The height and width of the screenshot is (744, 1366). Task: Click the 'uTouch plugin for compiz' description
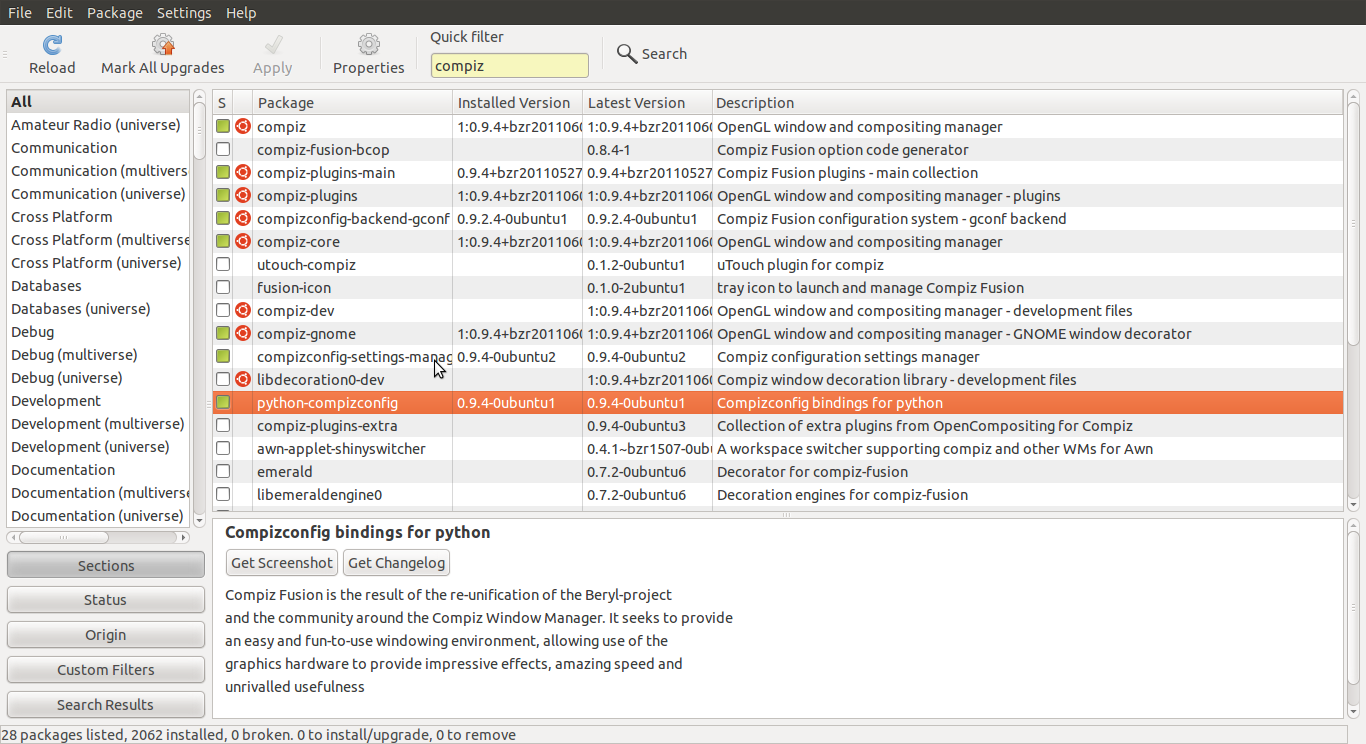click(801, 265)
